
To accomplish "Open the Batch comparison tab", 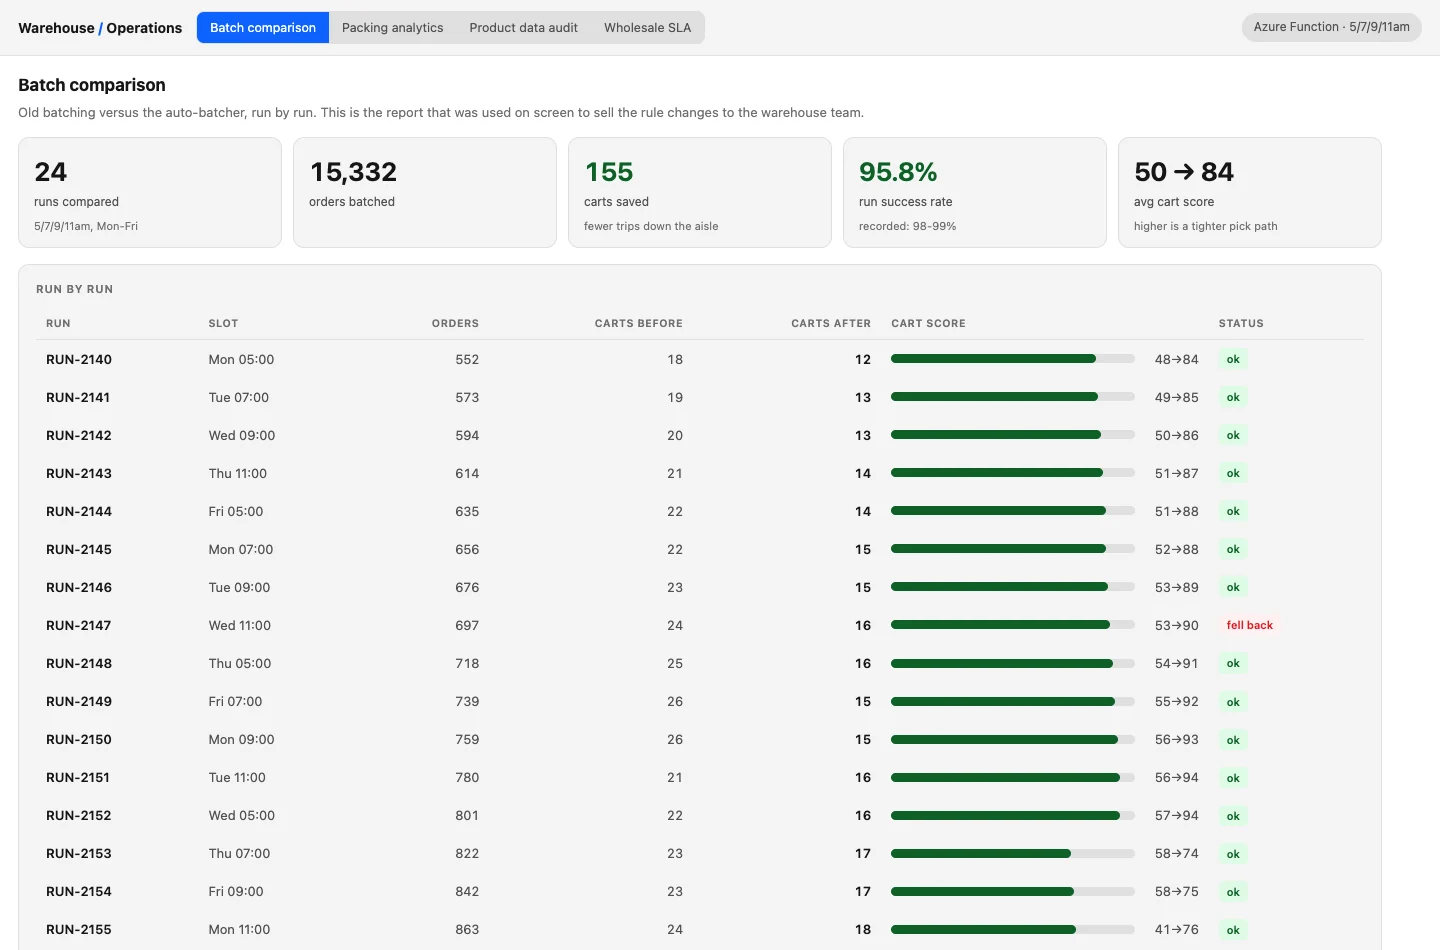I will point(263,28).
